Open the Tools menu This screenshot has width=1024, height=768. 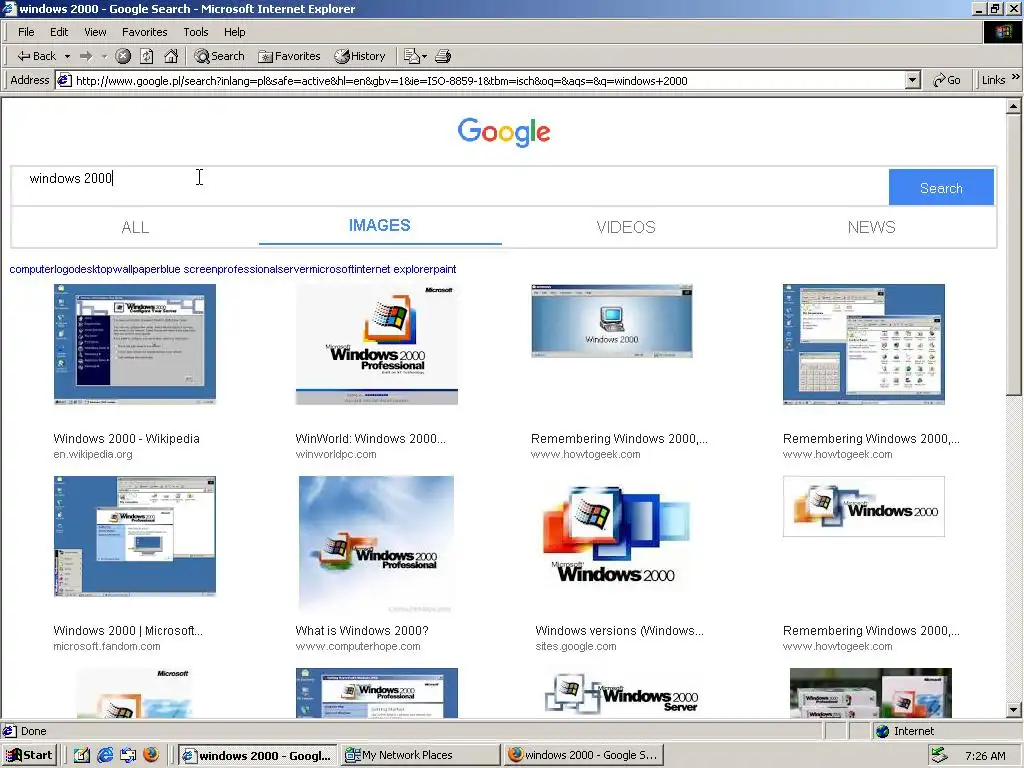pyautogui.click(x=195, y=32)
